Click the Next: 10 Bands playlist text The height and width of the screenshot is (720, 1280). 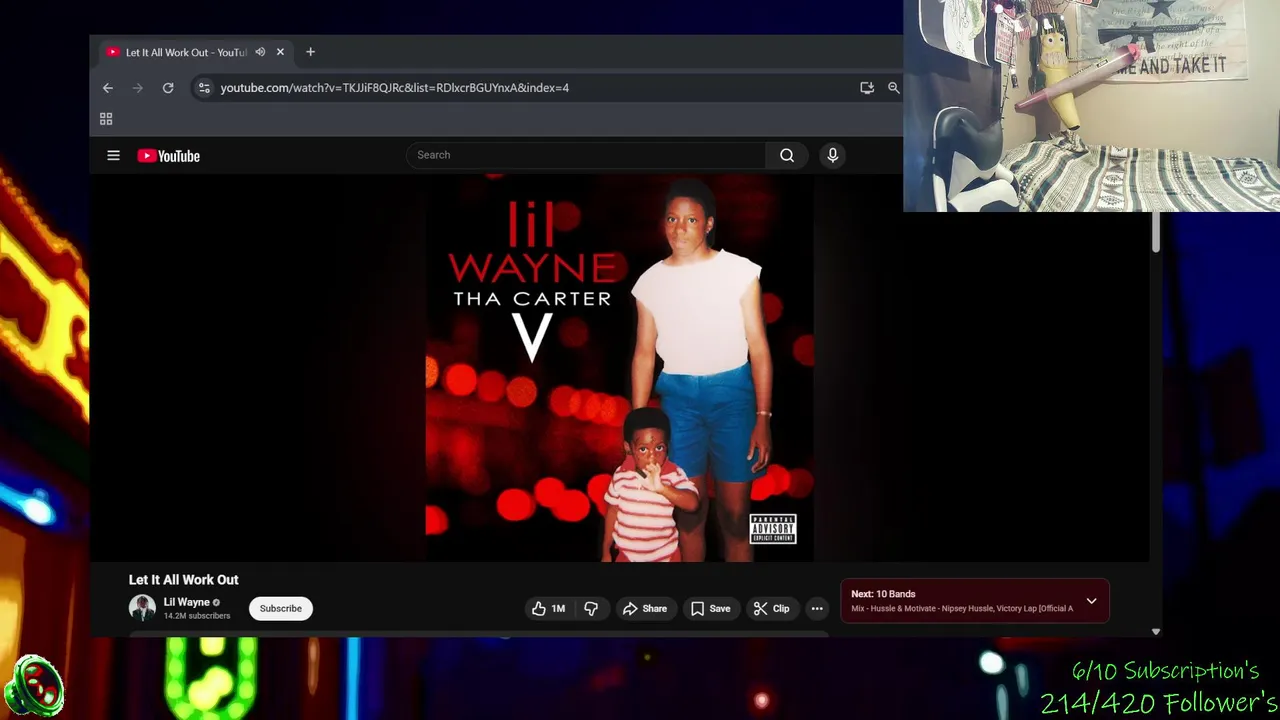pos(883,594)
